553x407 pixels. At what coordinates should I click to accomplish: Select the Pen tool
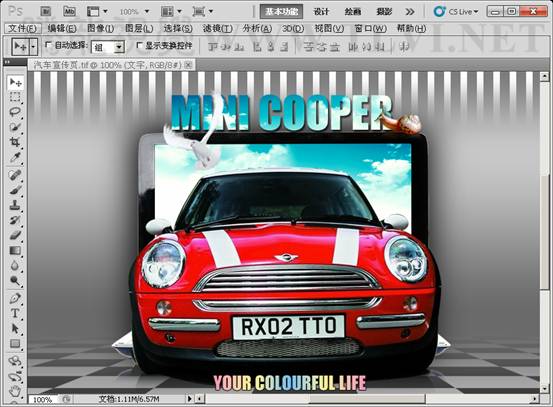coord(15,298)
